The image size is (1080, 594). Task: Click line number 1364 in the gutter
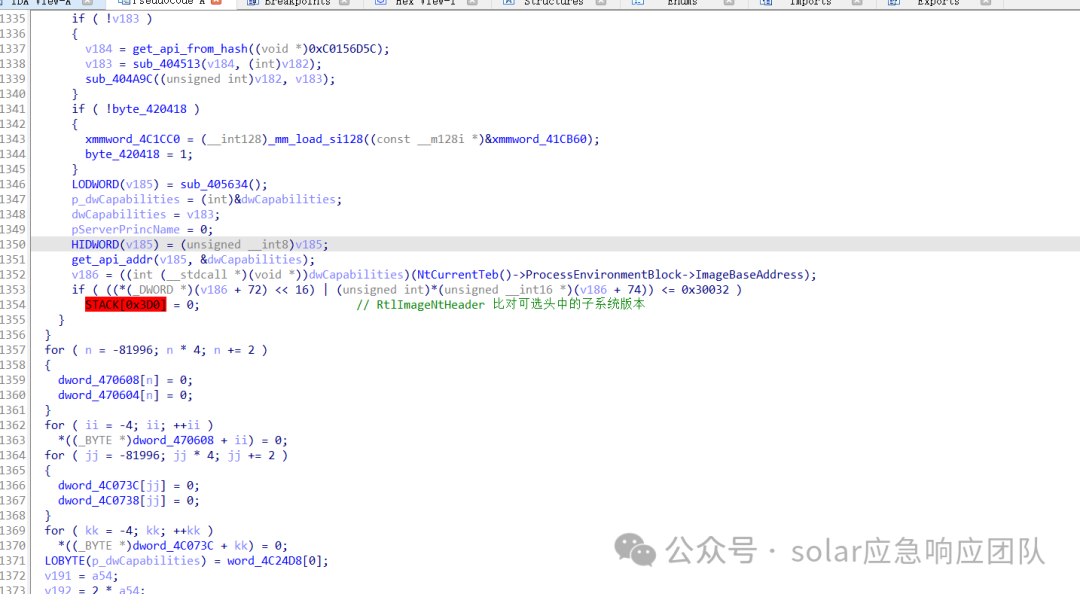pyautogui.click(x=13, y=455)
